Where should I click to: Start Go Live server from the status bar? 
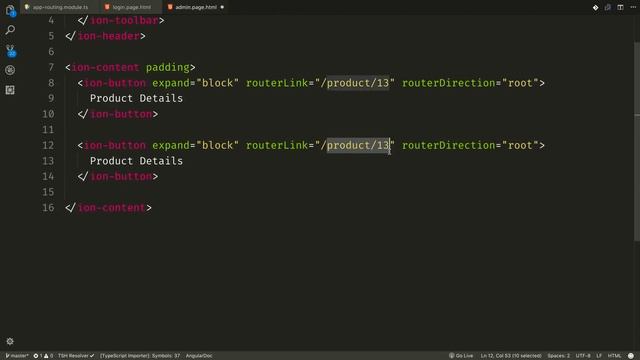point(461,356)
